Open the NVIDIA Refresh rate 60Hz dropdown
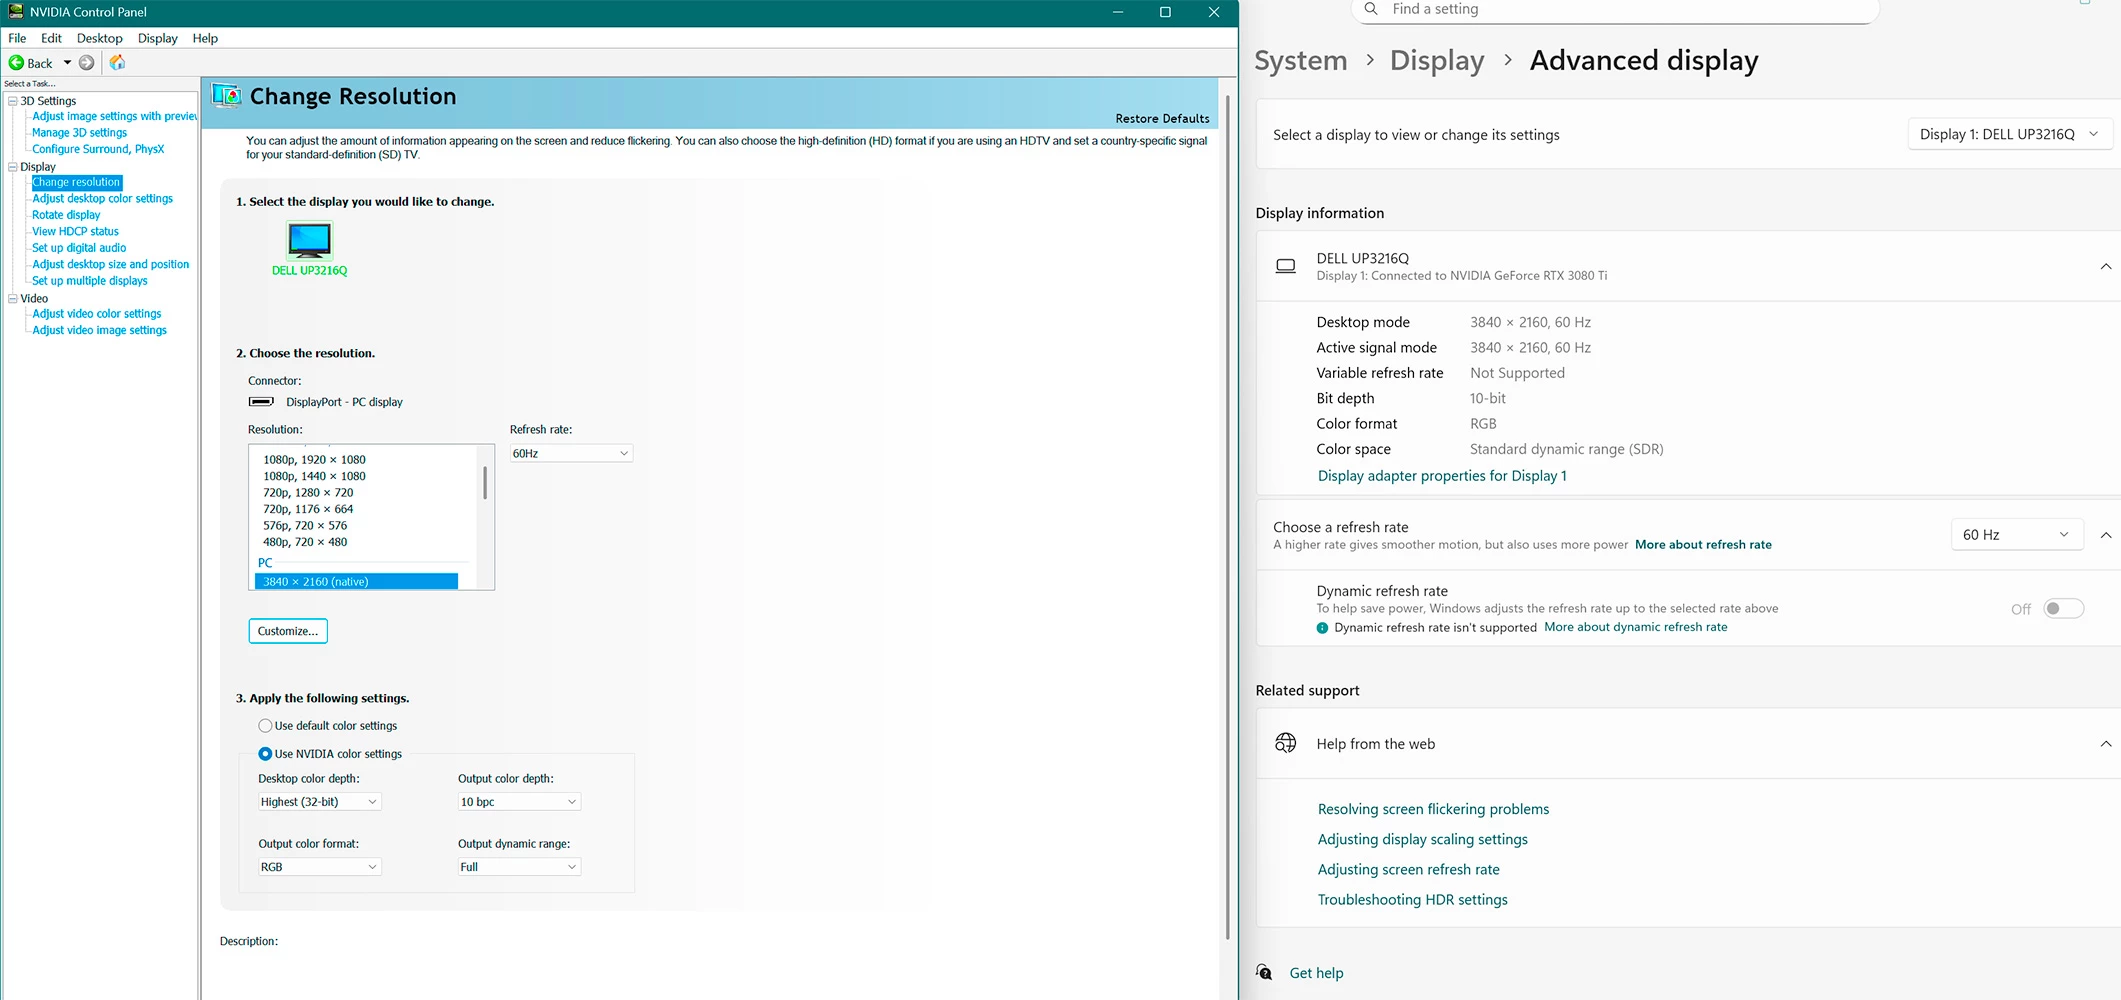Screen dimensions: 2121x1000 pyautogui.click(x=571, y=454)
